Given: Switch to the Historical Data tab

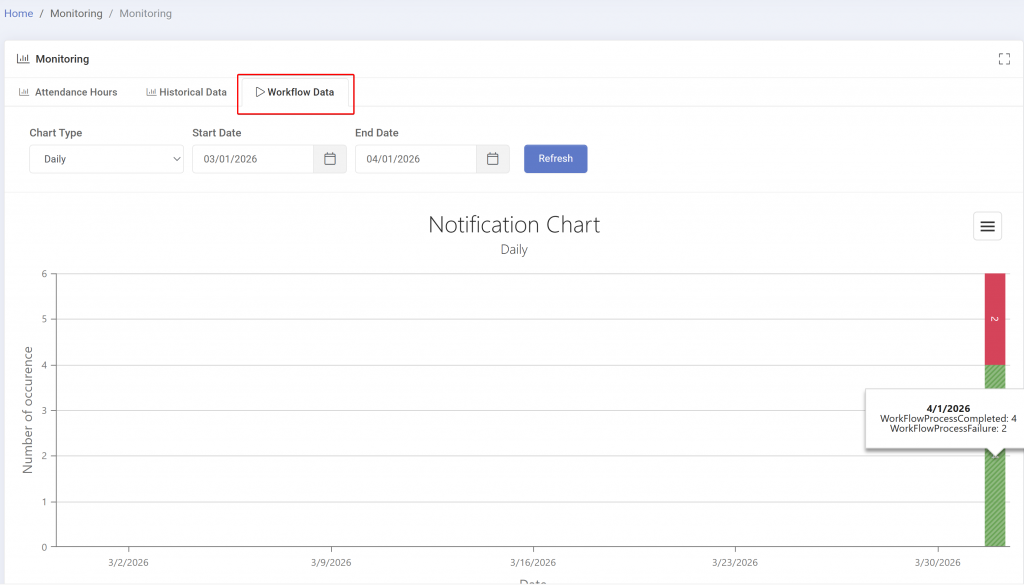Looking at the screenshot, I should (186, 92).
